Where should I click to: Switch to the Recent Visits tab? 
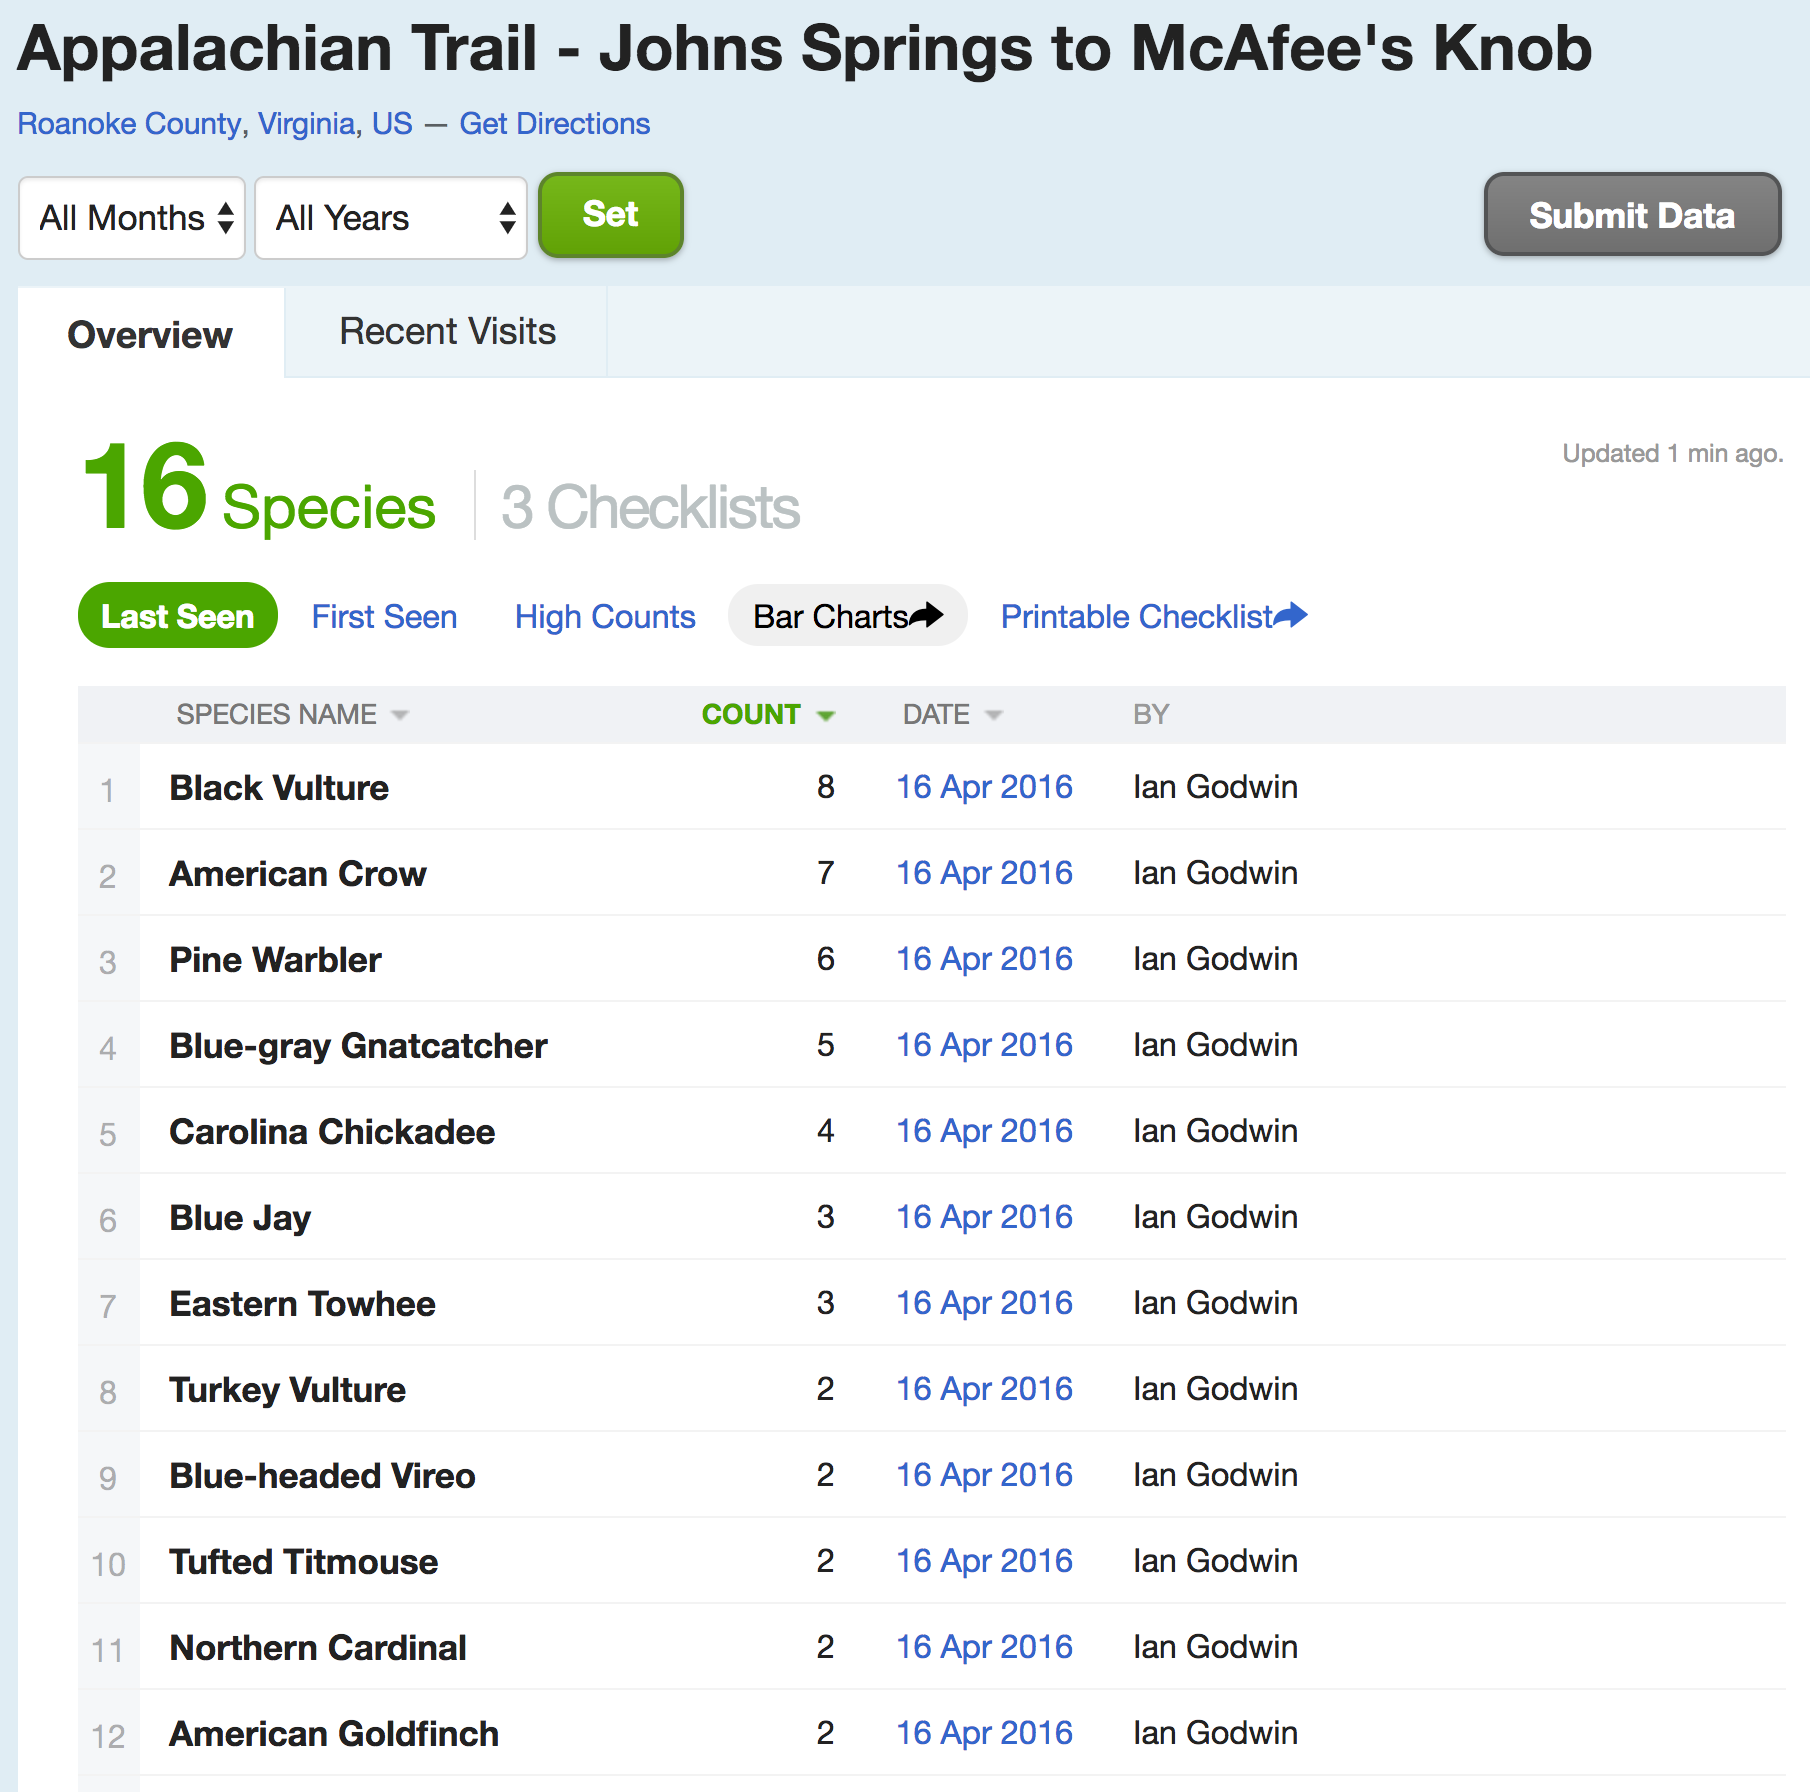pos(447,332)
